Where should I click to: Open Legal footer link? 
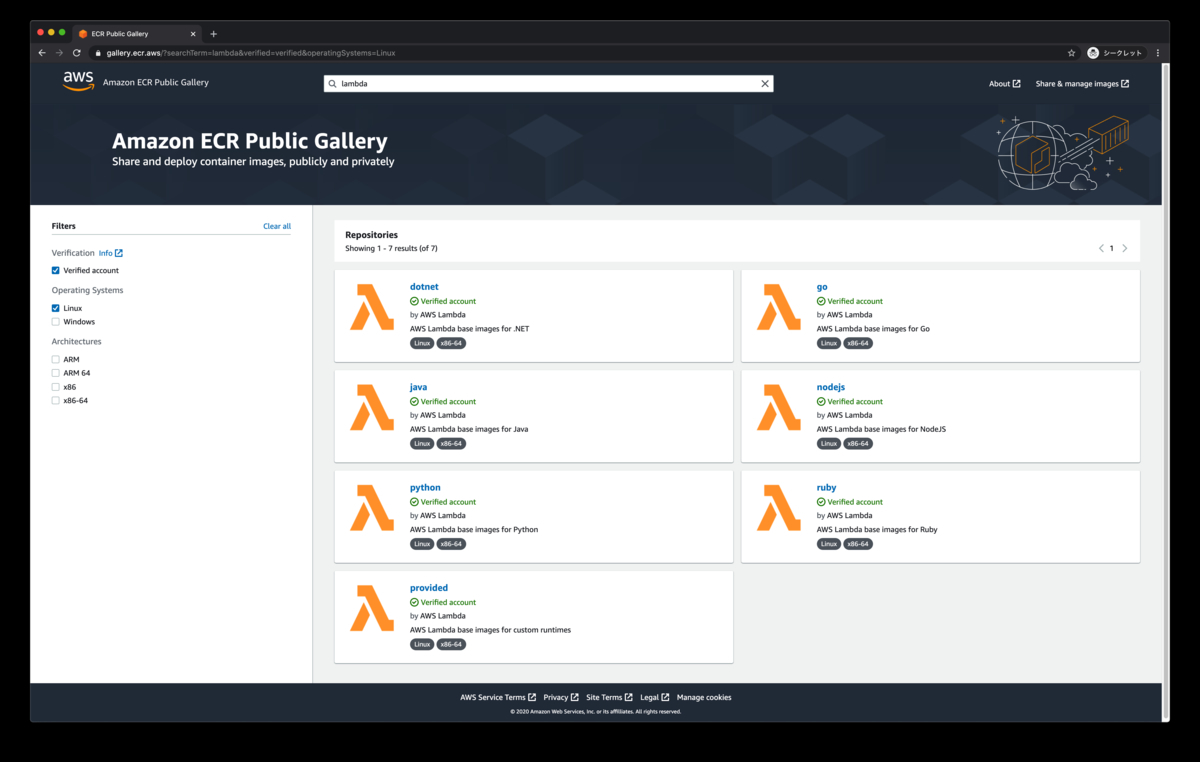(655, 697)
